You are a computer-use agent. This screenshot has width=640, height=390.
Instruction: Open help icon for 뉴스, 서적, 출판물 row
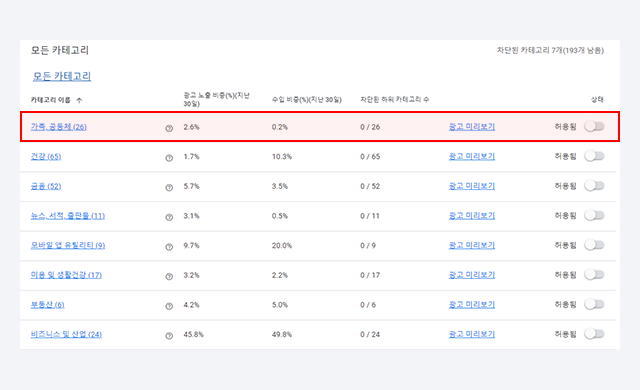pyautogui.click(x=169, y=217)
